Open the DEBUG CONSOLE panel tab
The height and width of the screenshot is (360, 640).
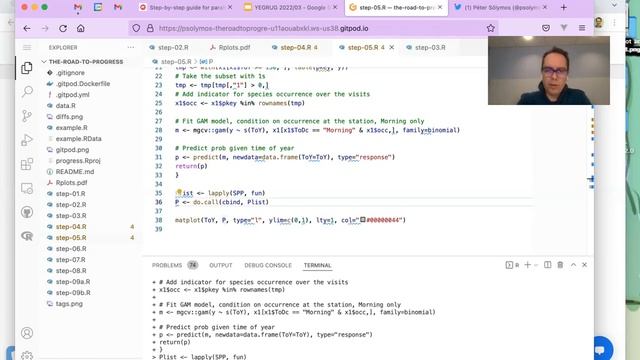(x=268, y=265)
